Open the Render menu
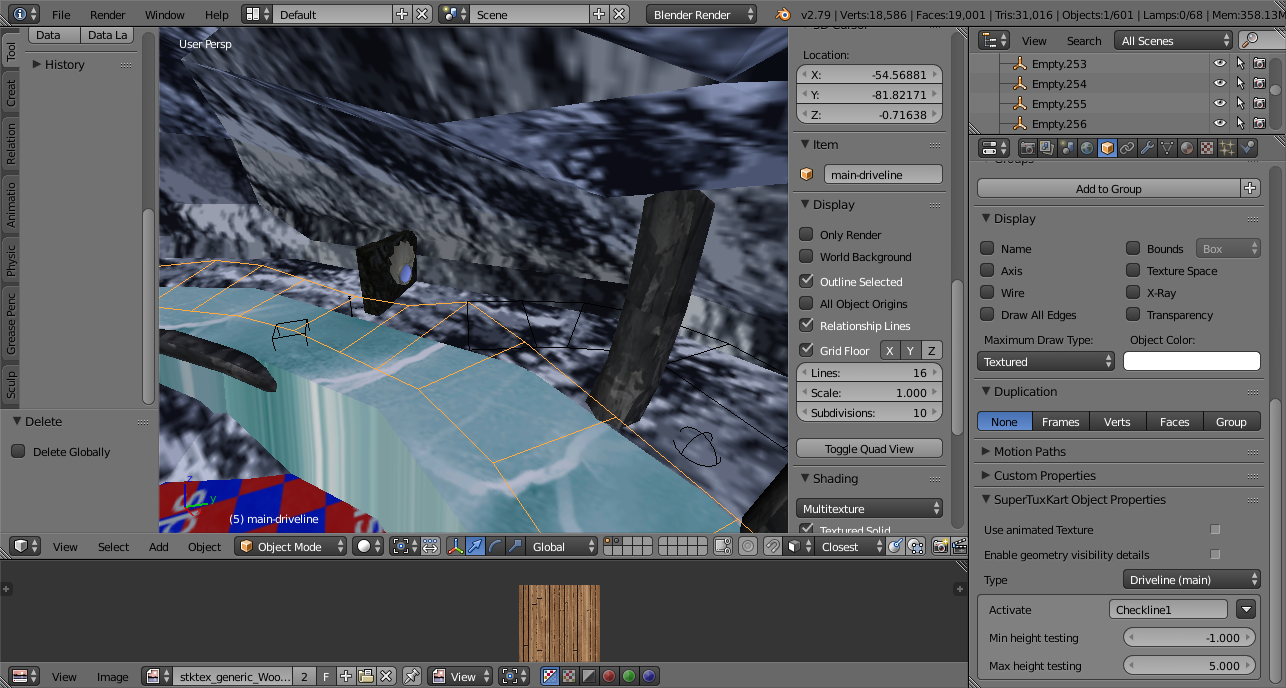Viewport: 1286px width, 688px height. coord(108,15)
